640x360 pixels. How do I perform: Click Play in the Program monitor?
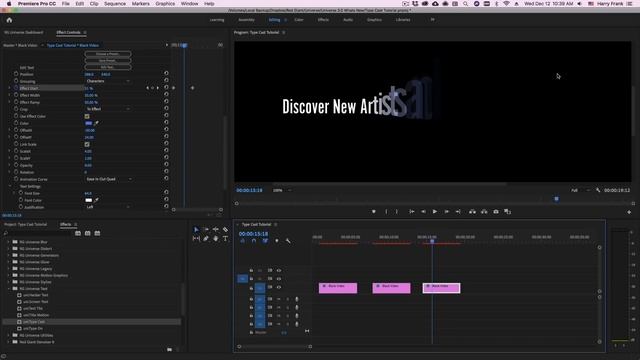pyautogui.click(x=435, y=211)
